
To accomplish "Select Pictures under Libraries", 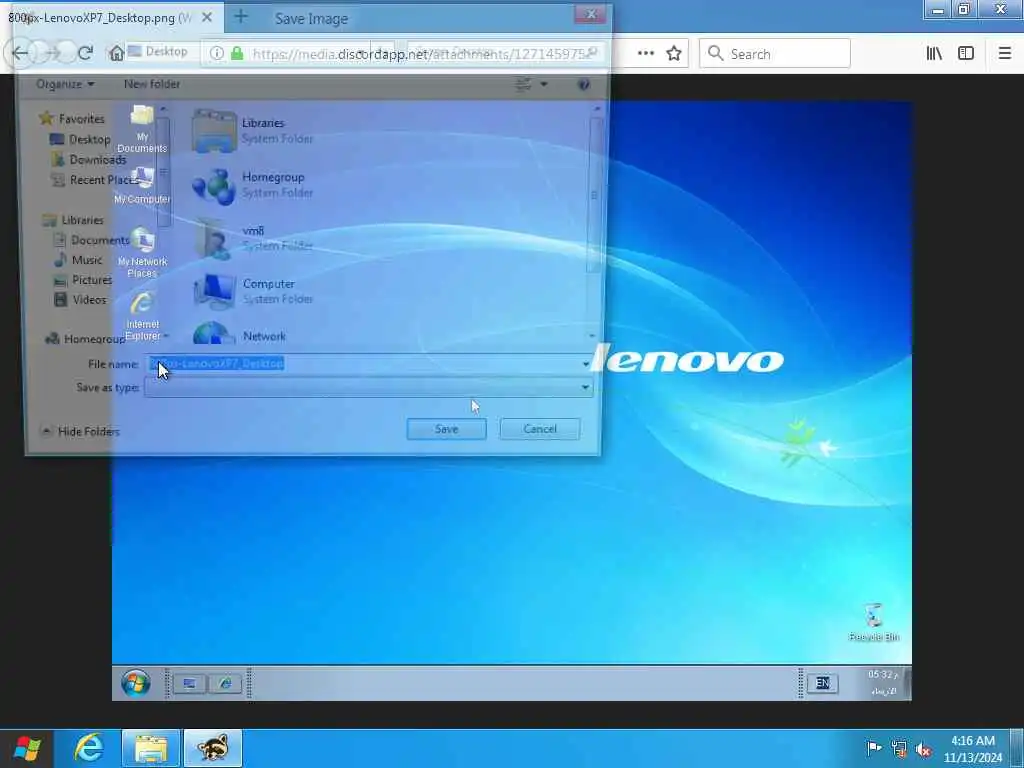I will [x=83, y=280].
